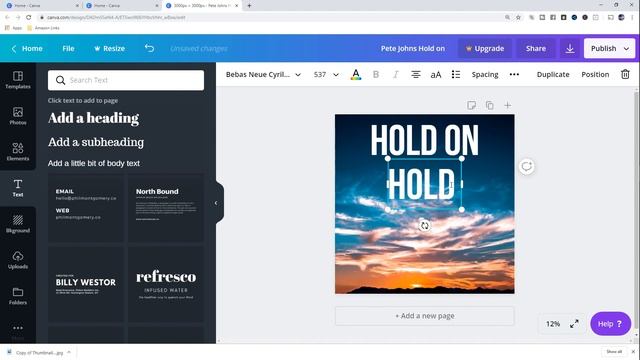The image size is (640, 360).
Task: Open a new browser tab
Action: click(x=249, y=6)
